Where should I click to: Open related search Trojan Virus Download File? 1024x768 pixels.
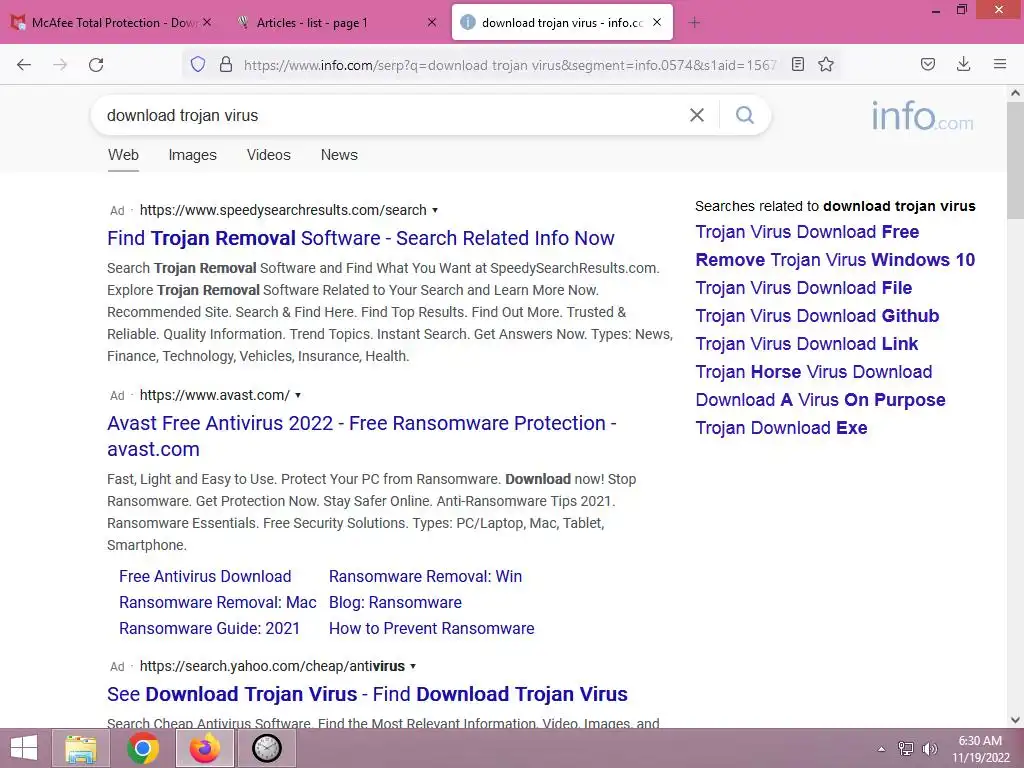804,288
